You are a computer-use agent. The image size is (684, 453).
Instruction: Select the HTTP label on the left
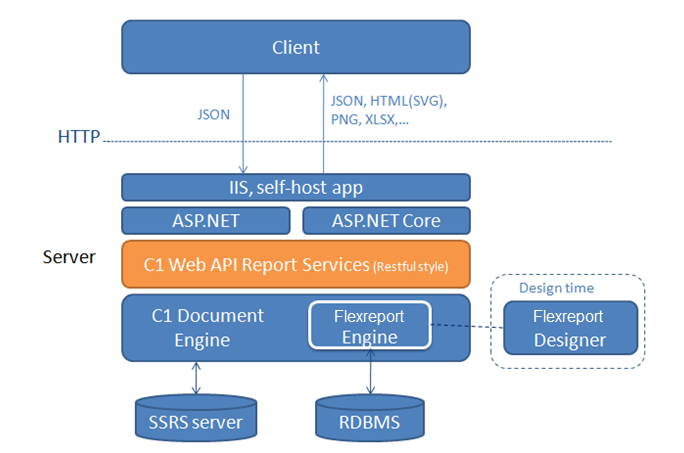(x=78, y=137)
